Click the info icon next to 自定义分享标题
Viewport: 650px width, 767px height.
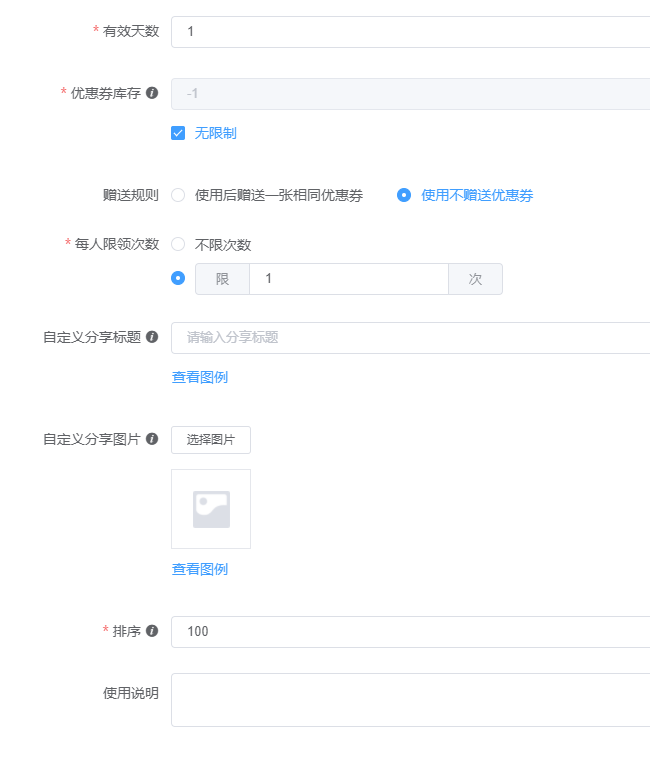pyautogui.click(x=152, y=337)
